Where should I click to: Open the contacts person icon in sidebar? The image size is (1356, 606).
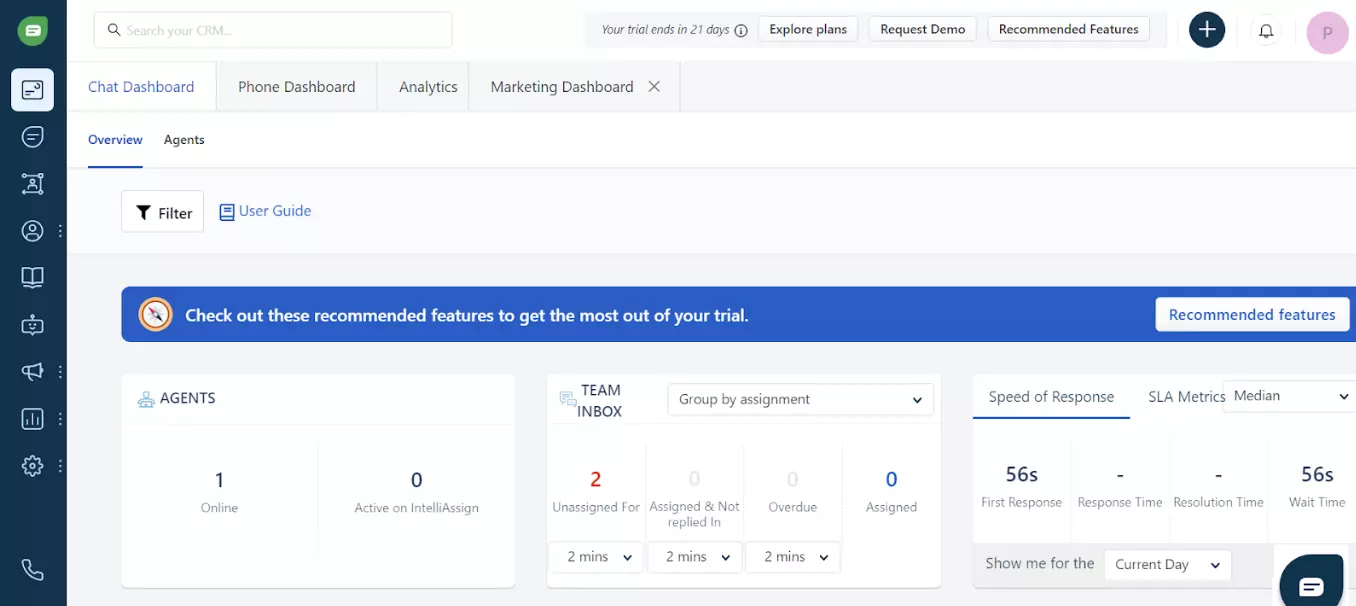point(33,231)
